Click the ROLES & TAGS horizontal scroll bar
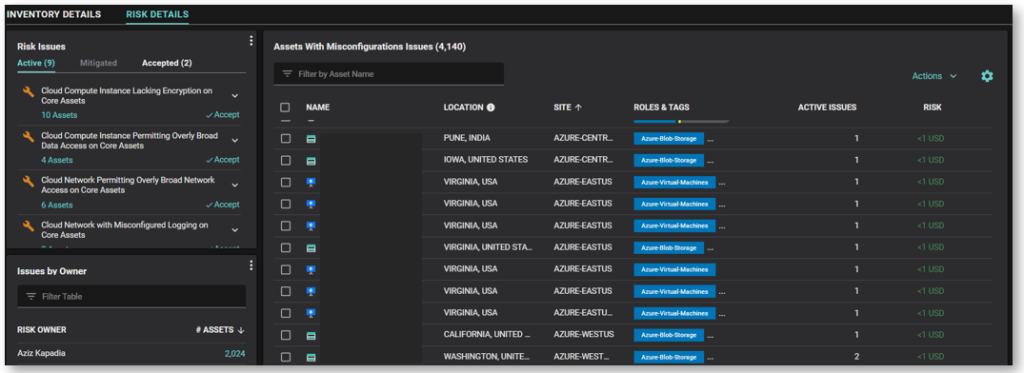The height and width of the screenshot is (373, 1024). pyautogui.click(x=681, y=122)
